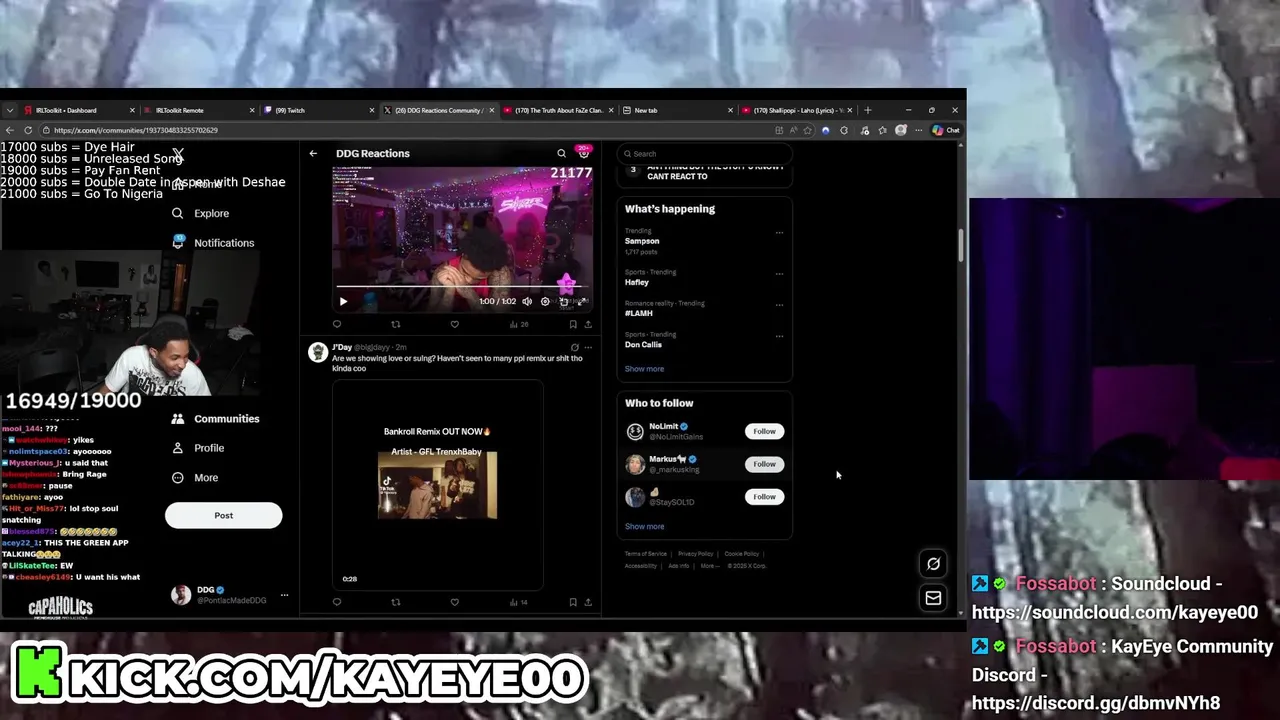Share the top video post
The width and height of the screenshot is (1280, 720).
(x=588, y=324)
